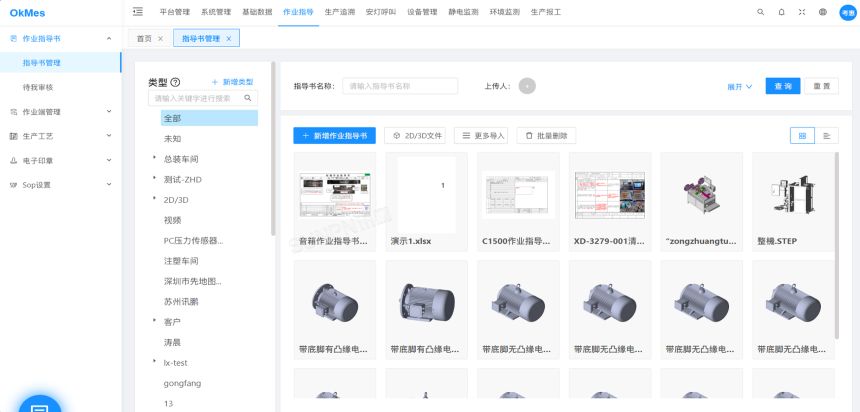Switch to list view icon
Screen dimensions: 860x412
[x=827, y=136]
